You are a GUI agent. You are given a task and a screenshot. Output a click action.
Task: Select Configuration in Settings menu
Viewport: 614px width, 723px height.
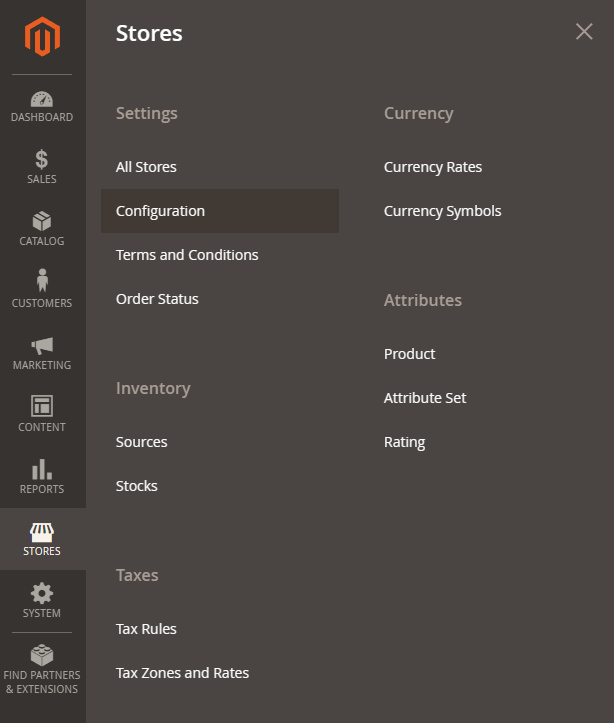click(x=160, y=211)
